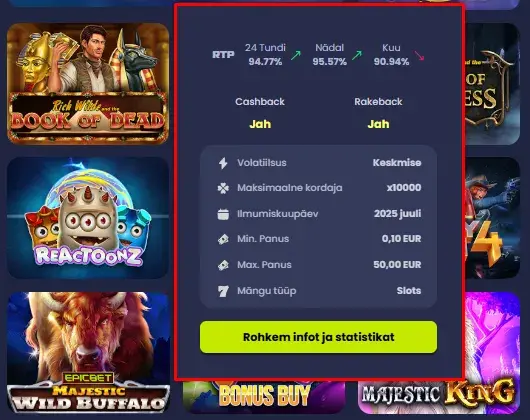
Task: Click the green arrow next to 24 Tundi RTP
Action: click(296, 55)
